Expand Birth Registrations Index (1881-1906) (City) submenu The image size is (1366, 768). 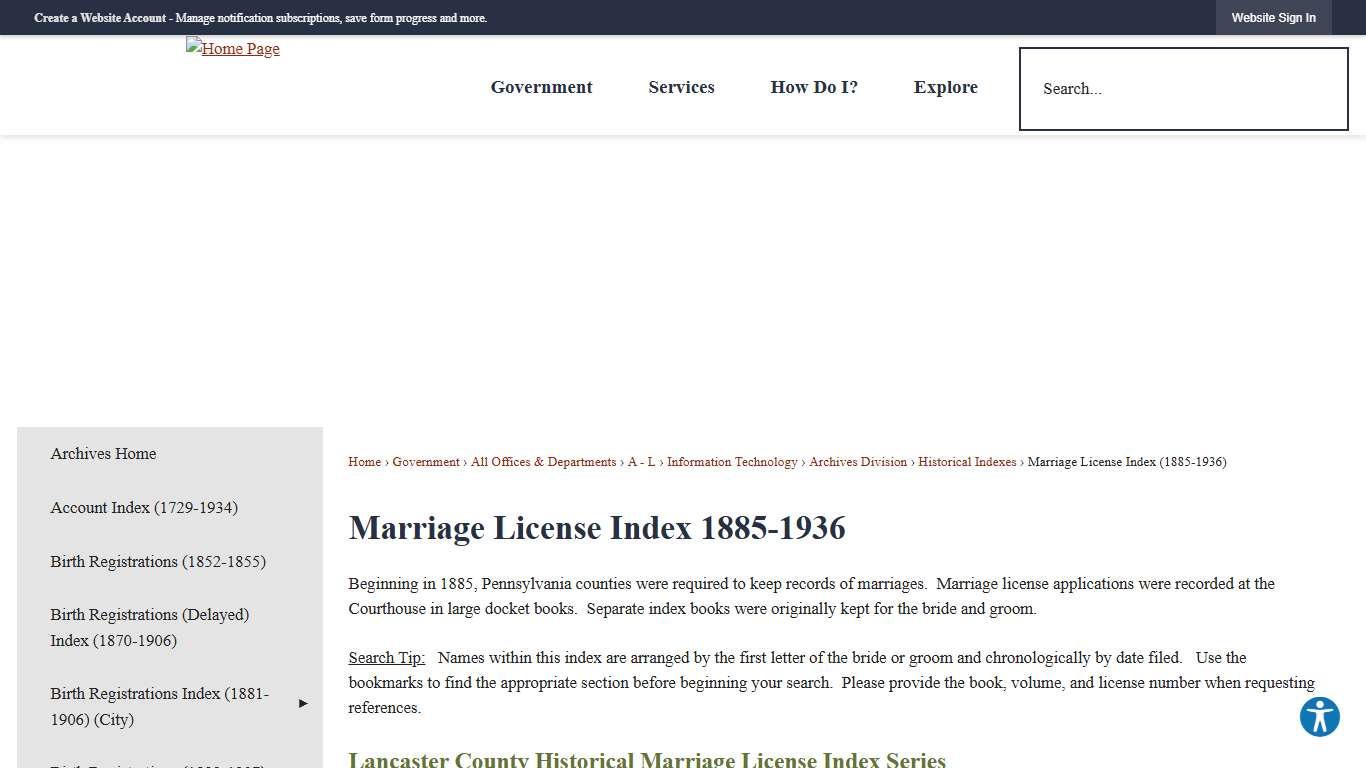[302, 704]
